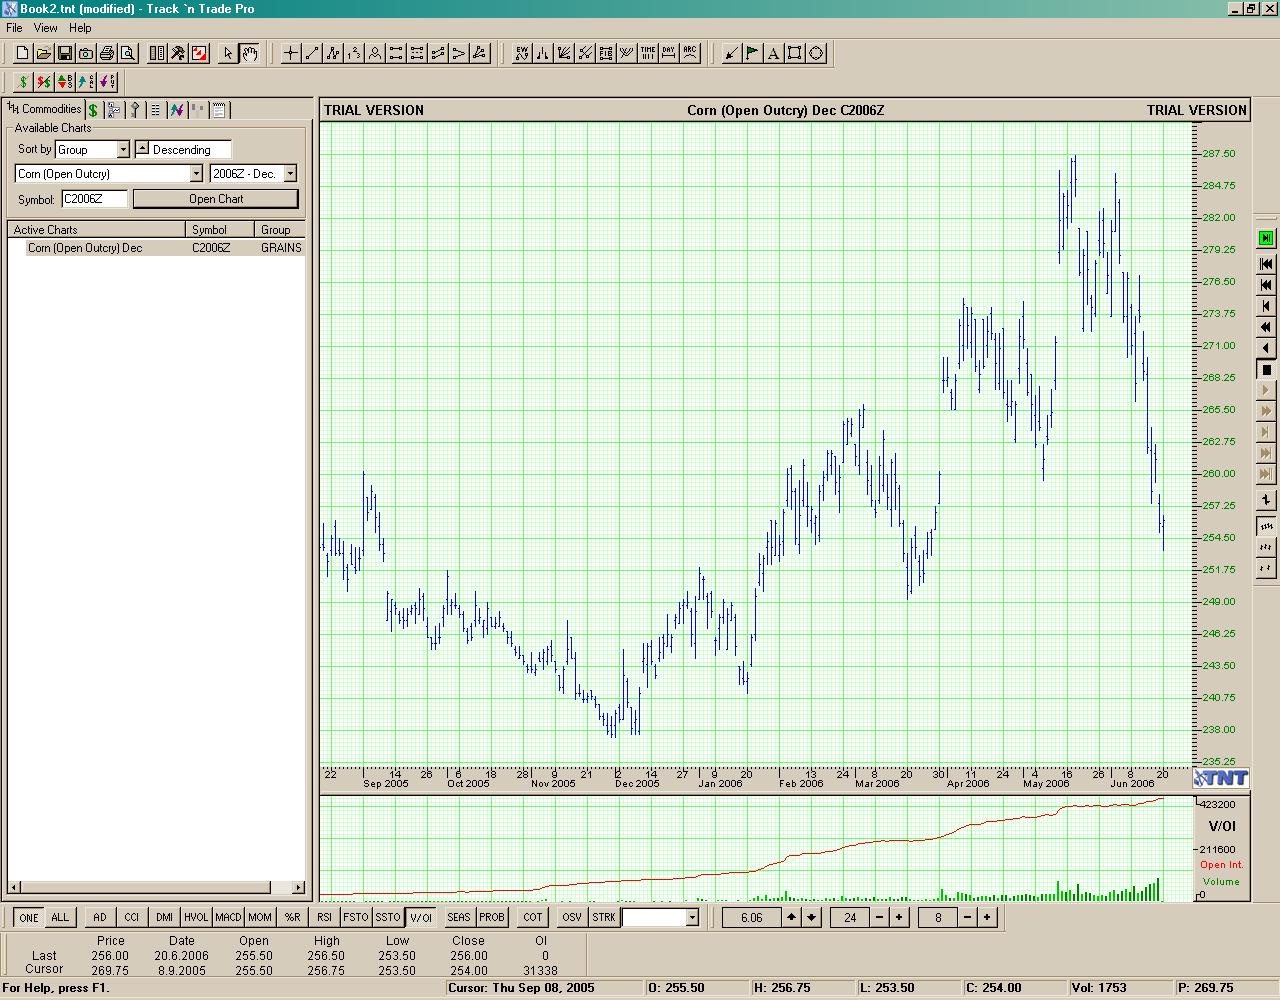The width and height of the screenshot is (1280, 1000).
Task: Toggle the RSI indicator
Action: (324, 917)
